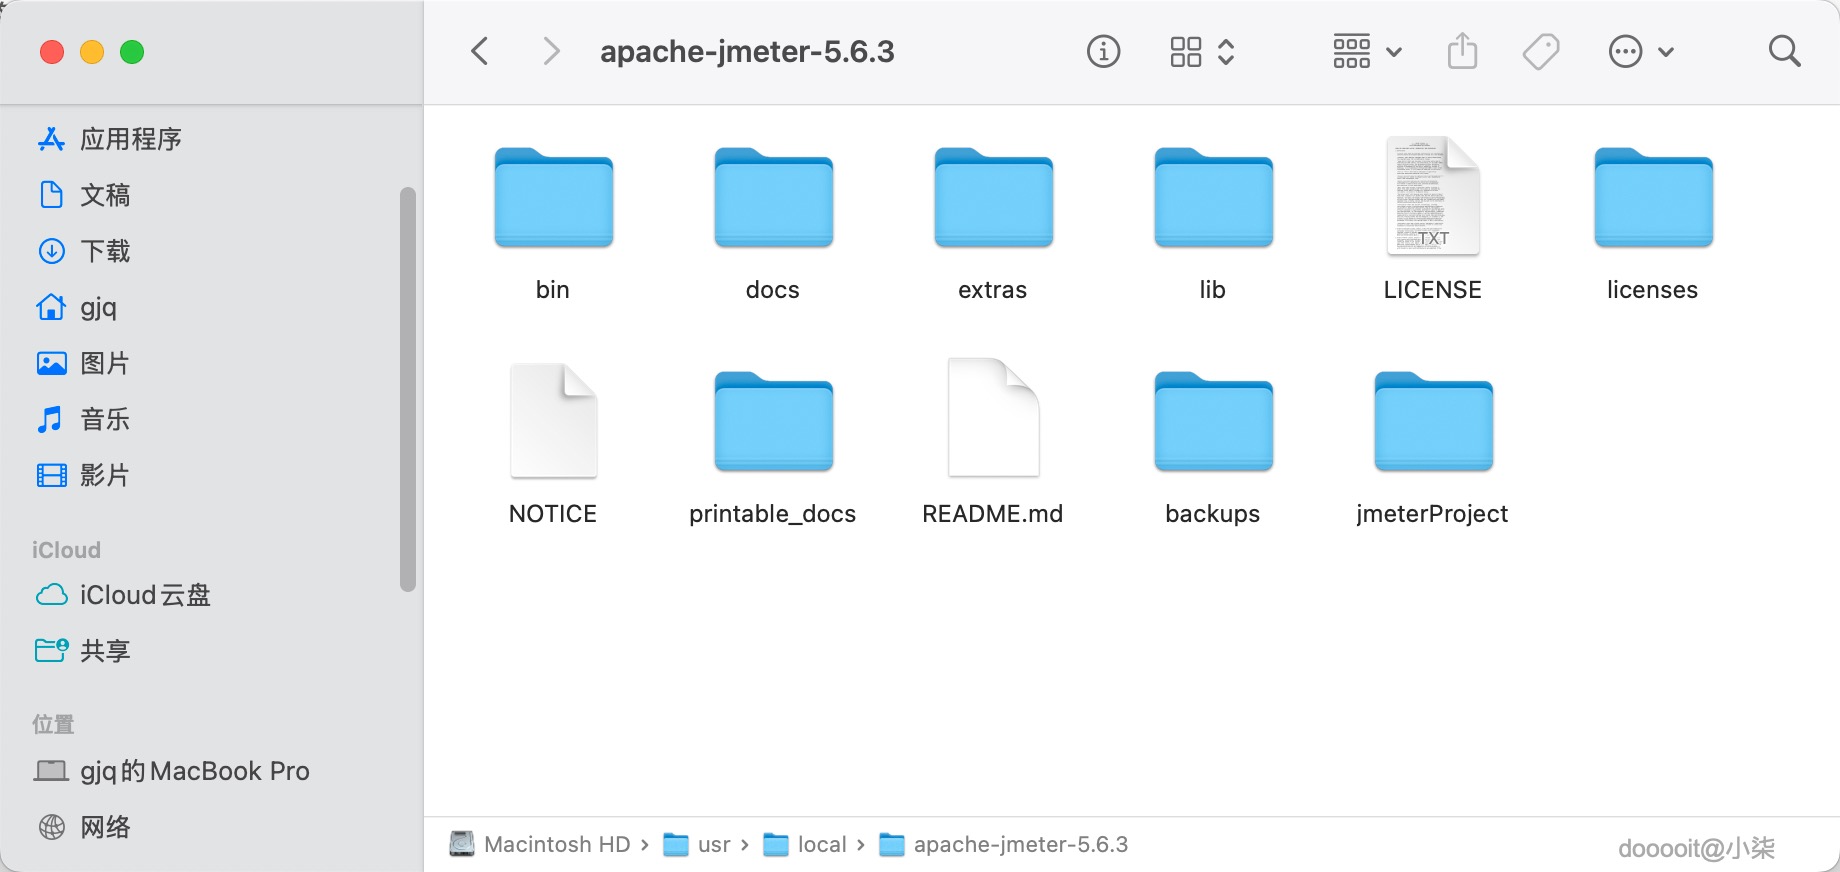
Task: Open the Group By grid icon
Action: [1351, 51]
